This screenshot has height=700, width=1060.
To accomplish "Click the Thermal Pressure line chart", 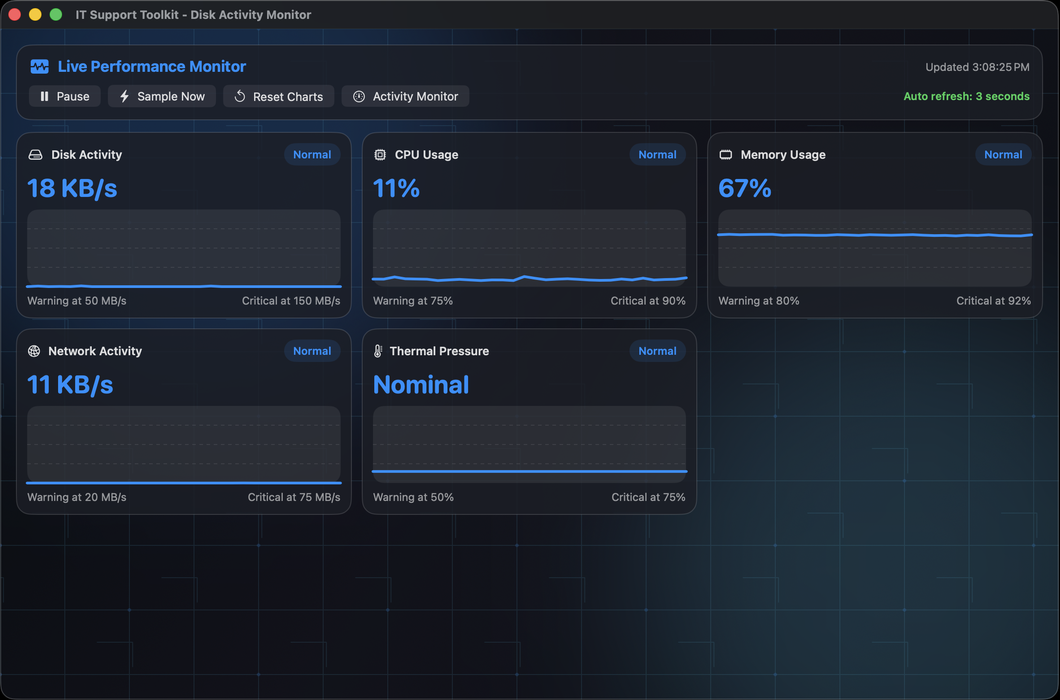I will pyautogui.click(x=529, y=444).
